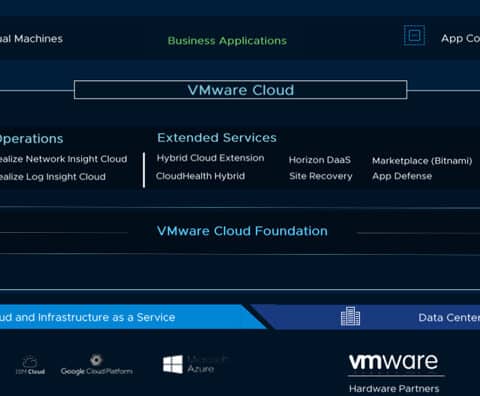Click the Microsoft Azure Windows logo
The image size is (480, 396).
pos(173,364)
